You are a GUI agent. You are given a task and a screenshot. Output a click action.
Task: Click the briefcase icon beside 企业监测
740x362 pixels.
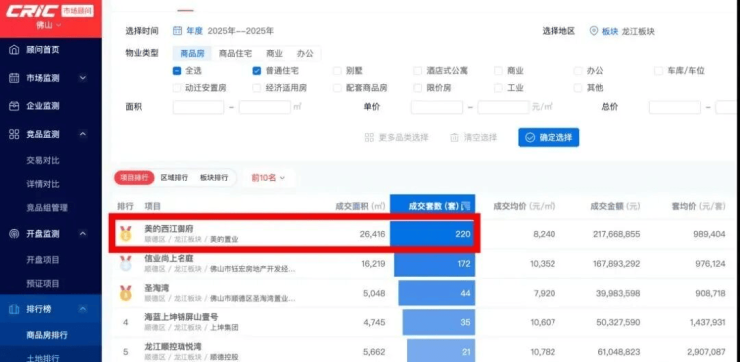(x=14, y=106)
